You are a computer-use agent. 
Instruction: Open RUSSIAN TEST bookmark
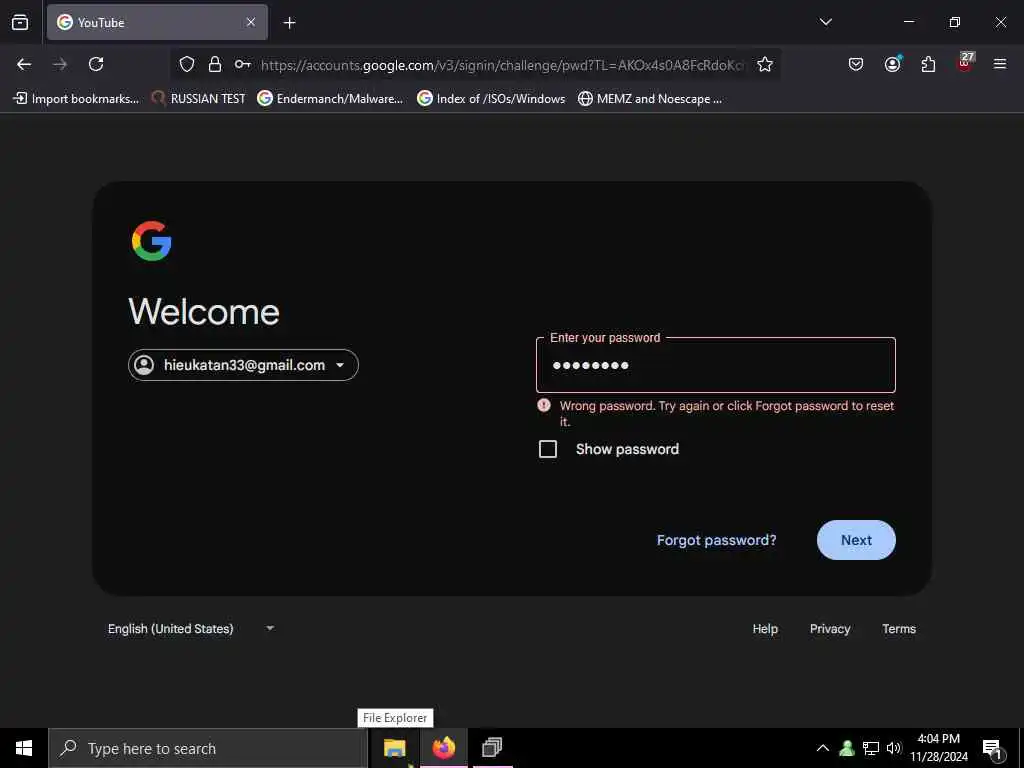pos(199,99)
